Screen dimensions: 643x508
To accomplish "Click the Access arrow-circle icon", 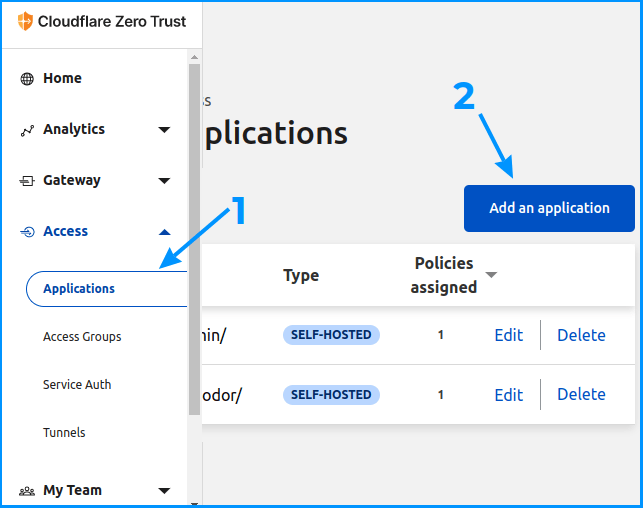I will tap(27, 232).
